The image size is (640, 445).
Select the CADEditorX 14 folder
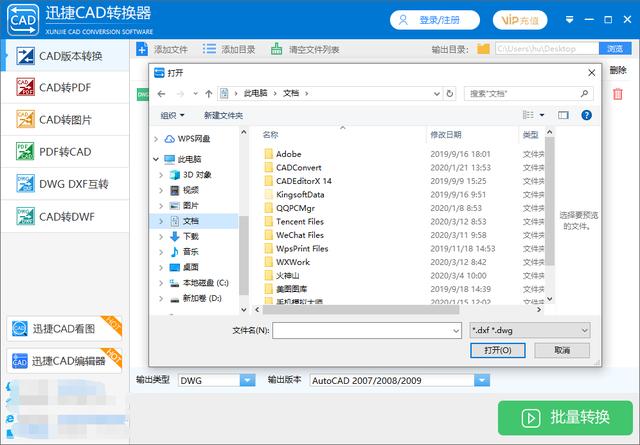coord(304,181)
